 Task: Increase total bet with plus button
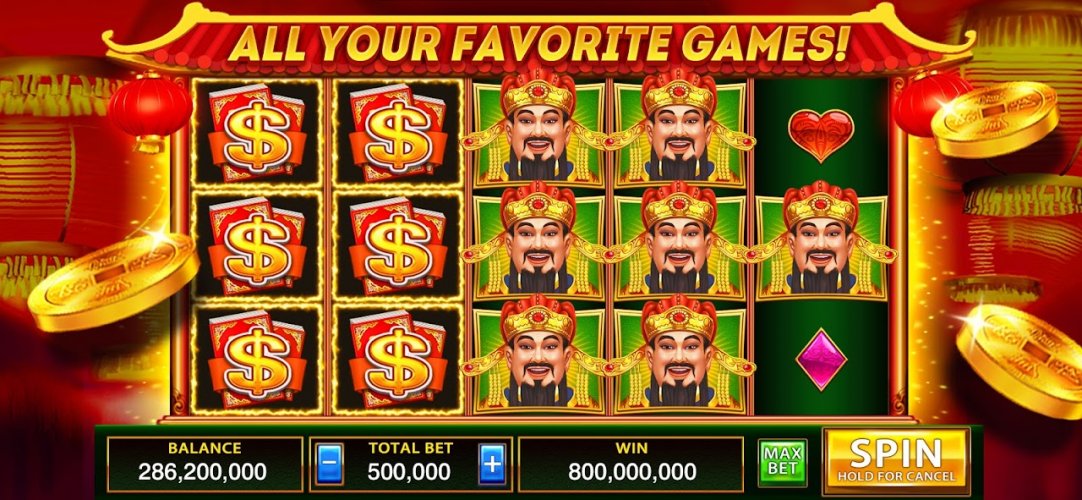(x=491, y=463)
